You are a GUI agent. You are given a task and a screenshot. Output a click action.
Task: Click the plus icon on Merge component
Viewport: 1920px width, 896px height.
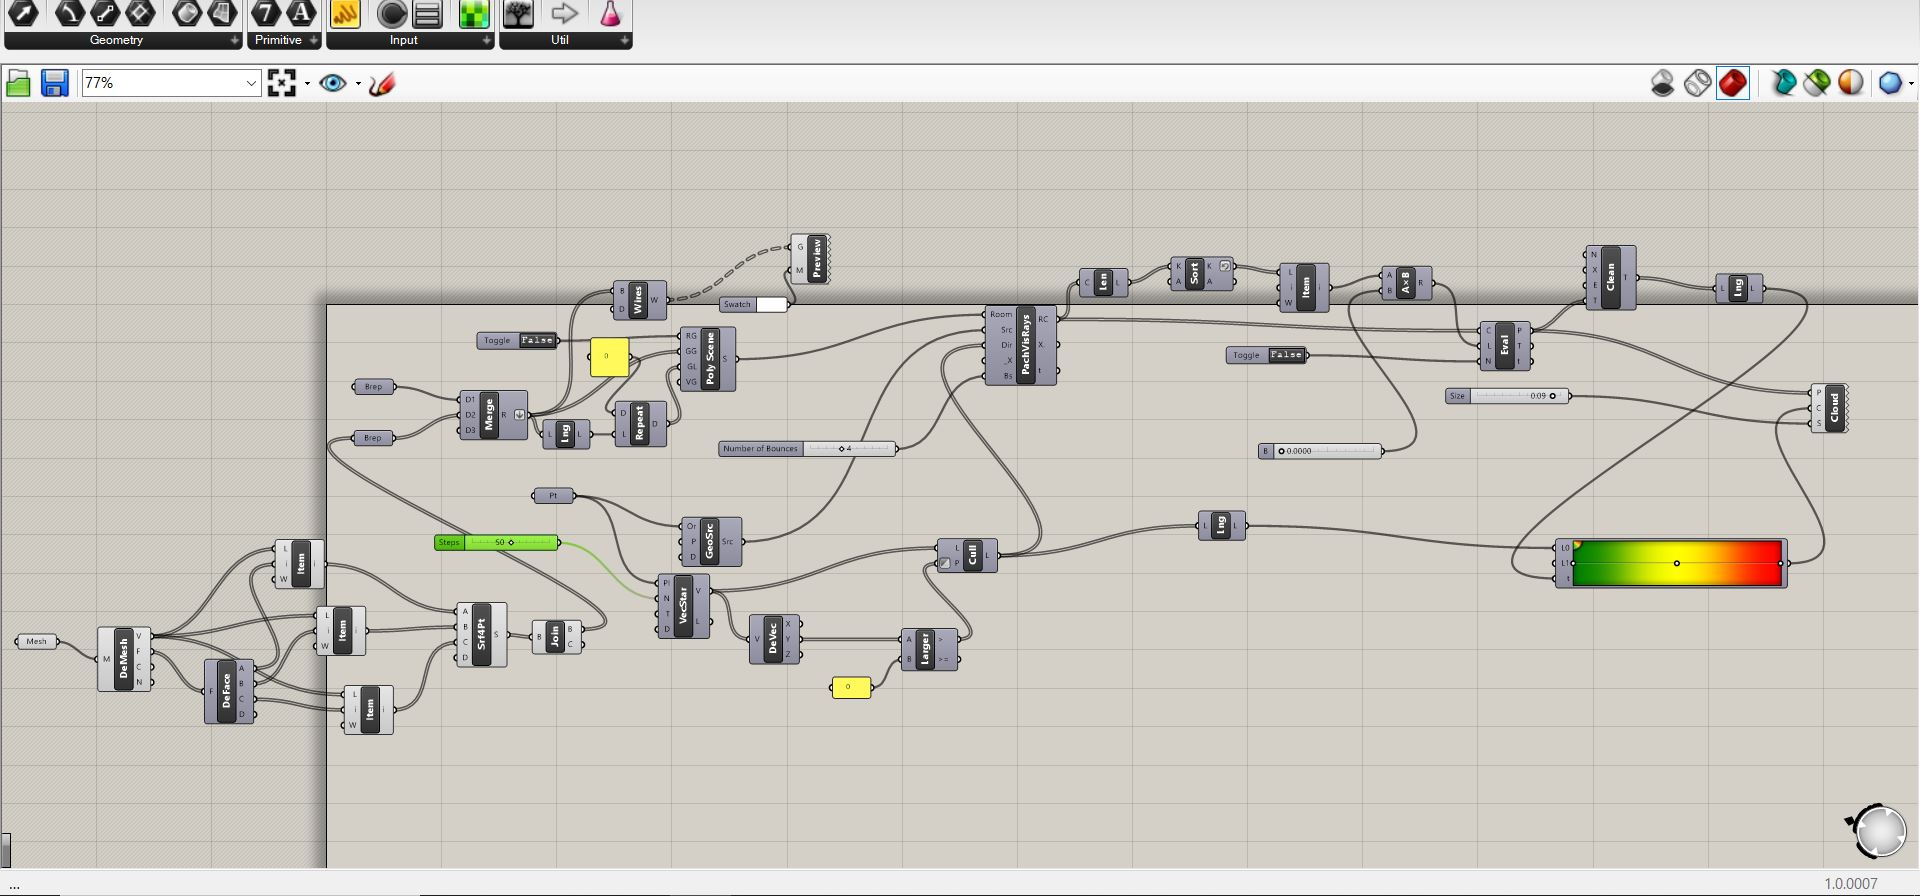point(519,415)
